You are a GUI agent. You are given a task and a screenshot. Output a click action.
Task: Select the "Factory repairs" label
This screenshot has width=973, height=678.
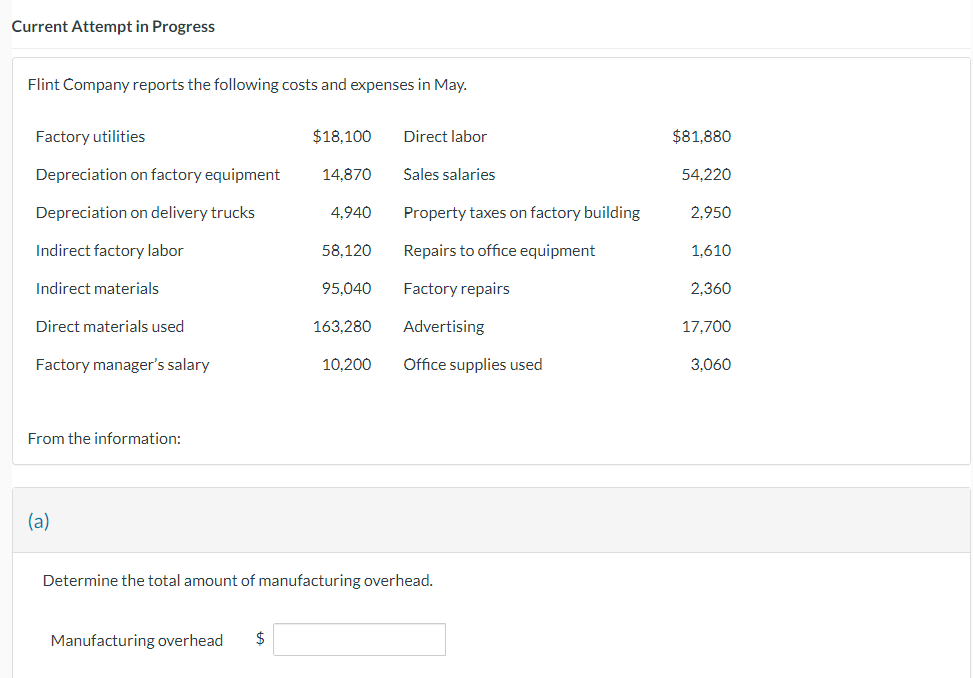coord(456,289)
